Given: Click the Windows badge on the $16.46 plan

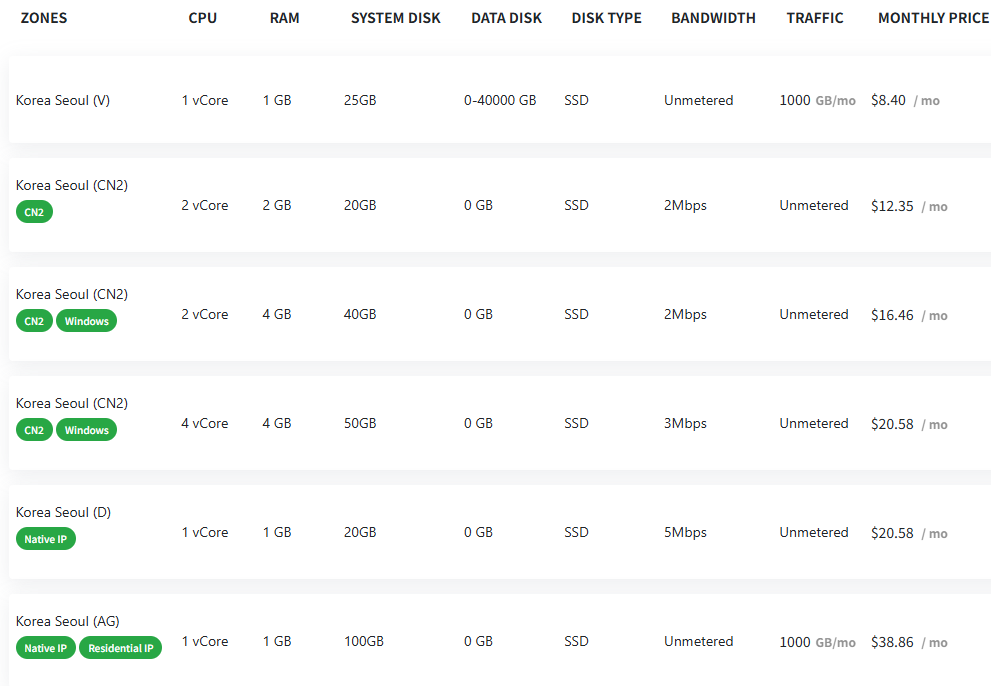Looking at the screenshot, I should tap(87, 321).
